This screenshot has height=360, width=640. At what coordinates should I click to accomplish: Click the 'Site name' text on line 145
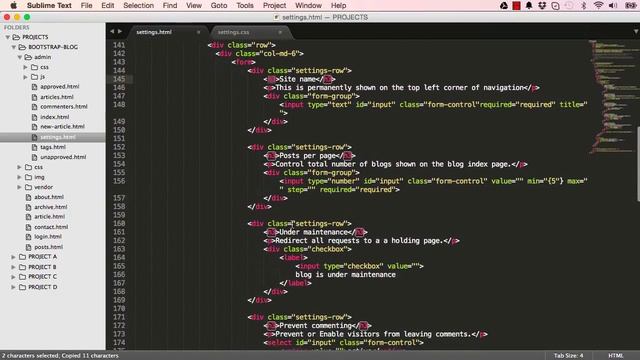click(x=299, y=79)
